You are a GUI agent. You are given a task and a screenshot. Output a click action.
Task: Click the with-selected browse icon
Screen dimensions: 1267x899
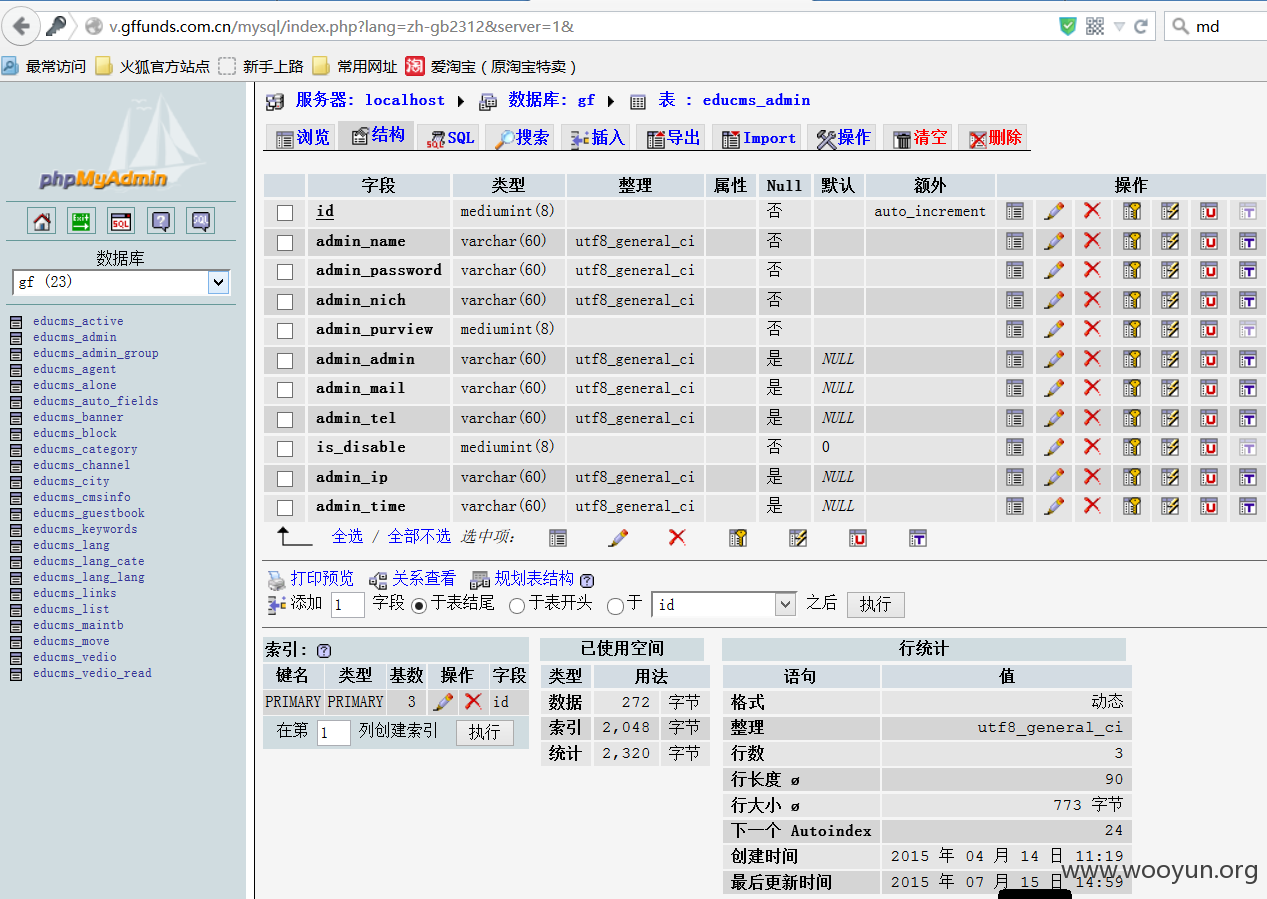click(558, 538)
